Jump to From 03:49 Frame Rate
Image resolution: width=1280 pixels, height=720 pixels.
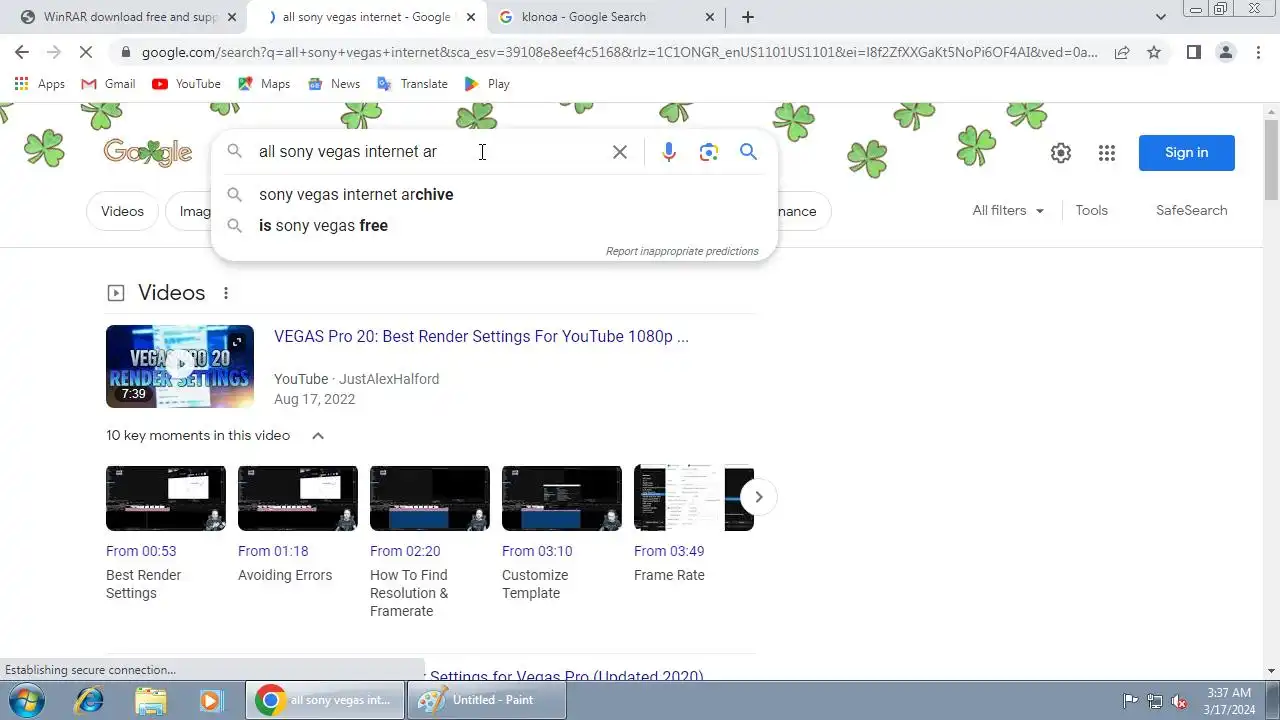[669, 551]
